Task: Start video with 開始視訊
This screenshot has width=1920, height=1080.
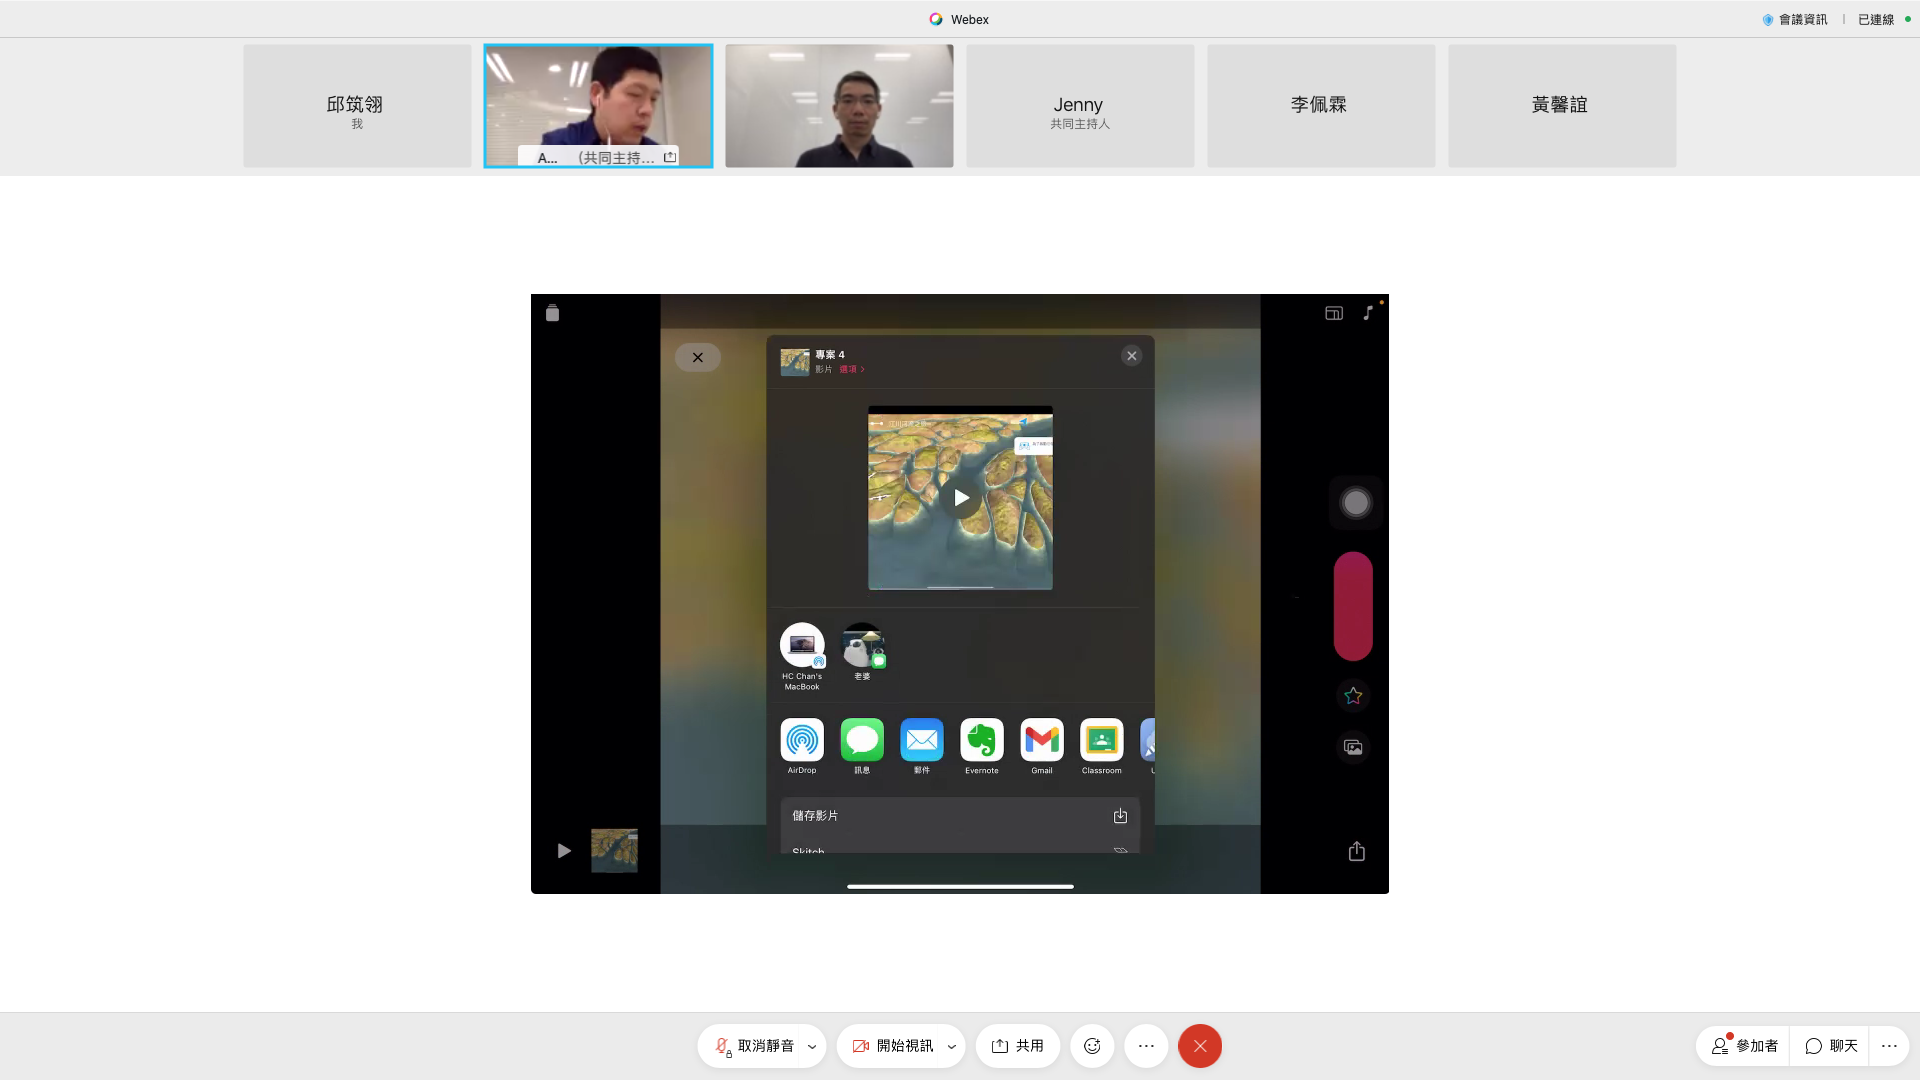Action: (x=892, y=1046)
